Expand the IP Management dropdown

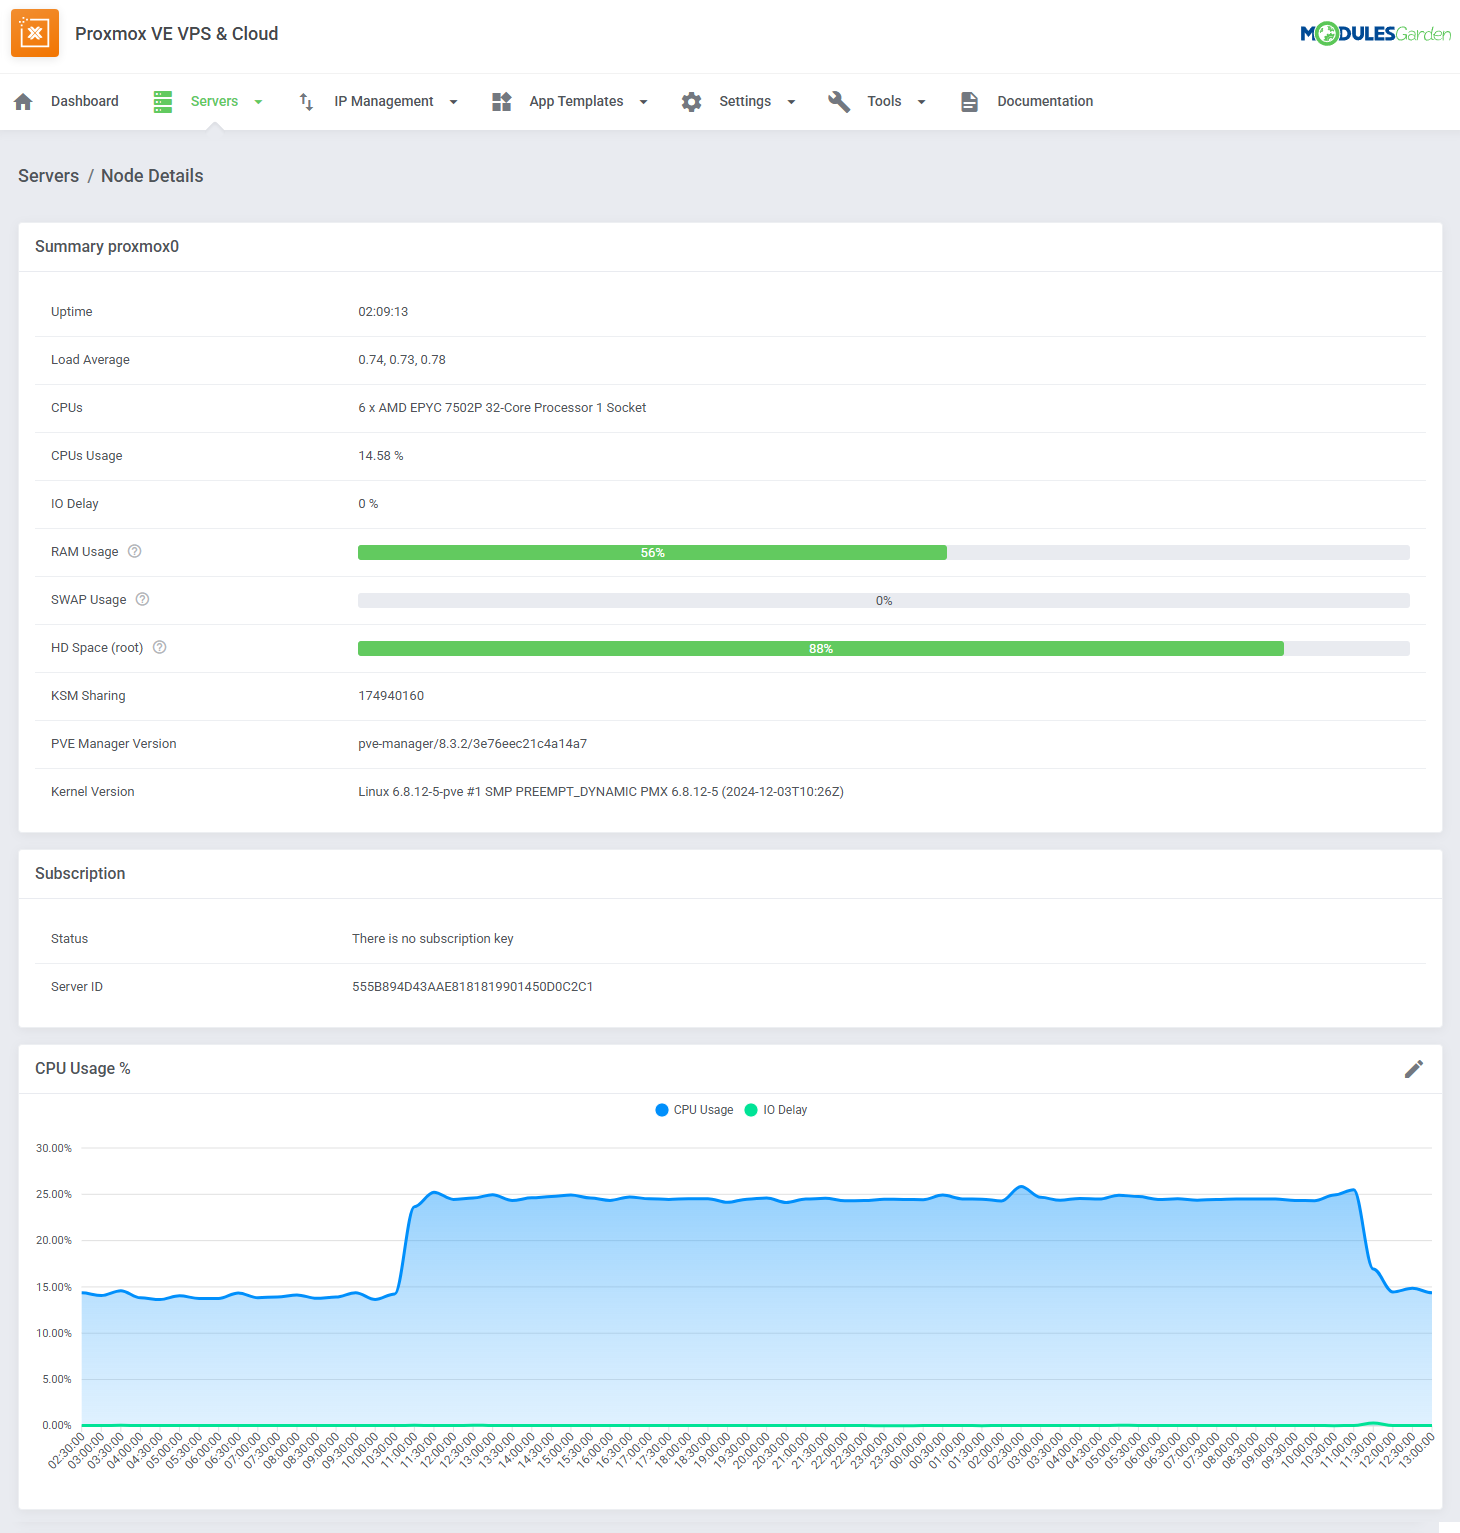[x=453, y=101]
